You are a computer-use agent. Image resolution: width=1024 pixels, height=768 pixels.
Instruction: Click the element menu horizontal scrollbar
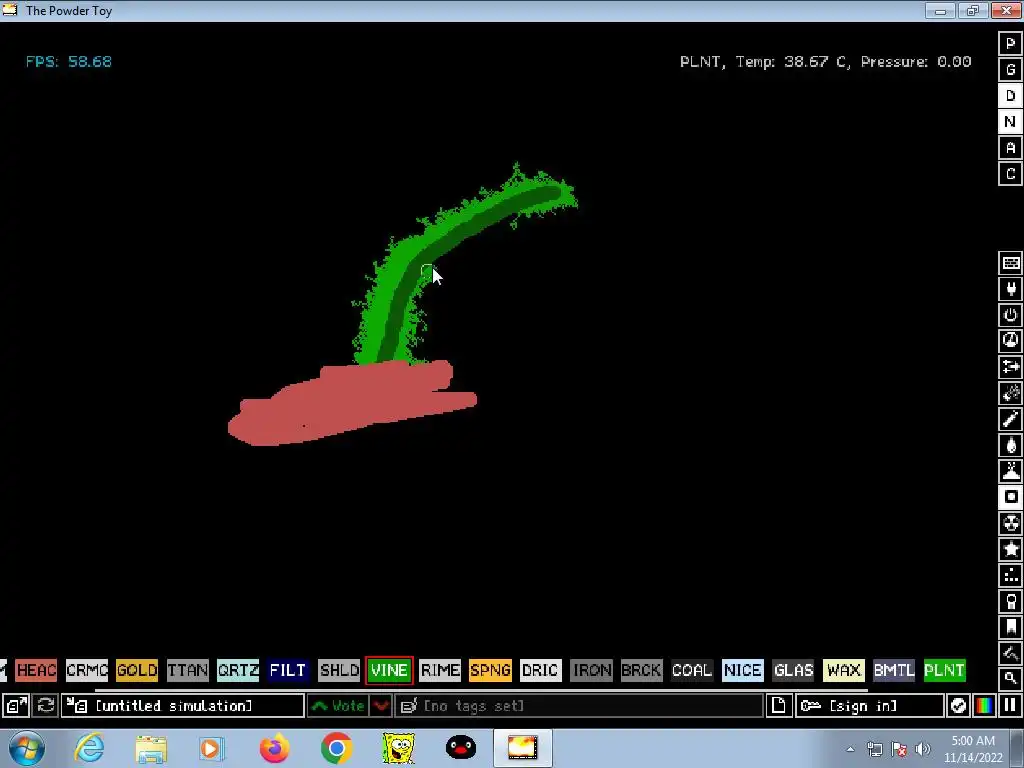[x=481, y=690]
